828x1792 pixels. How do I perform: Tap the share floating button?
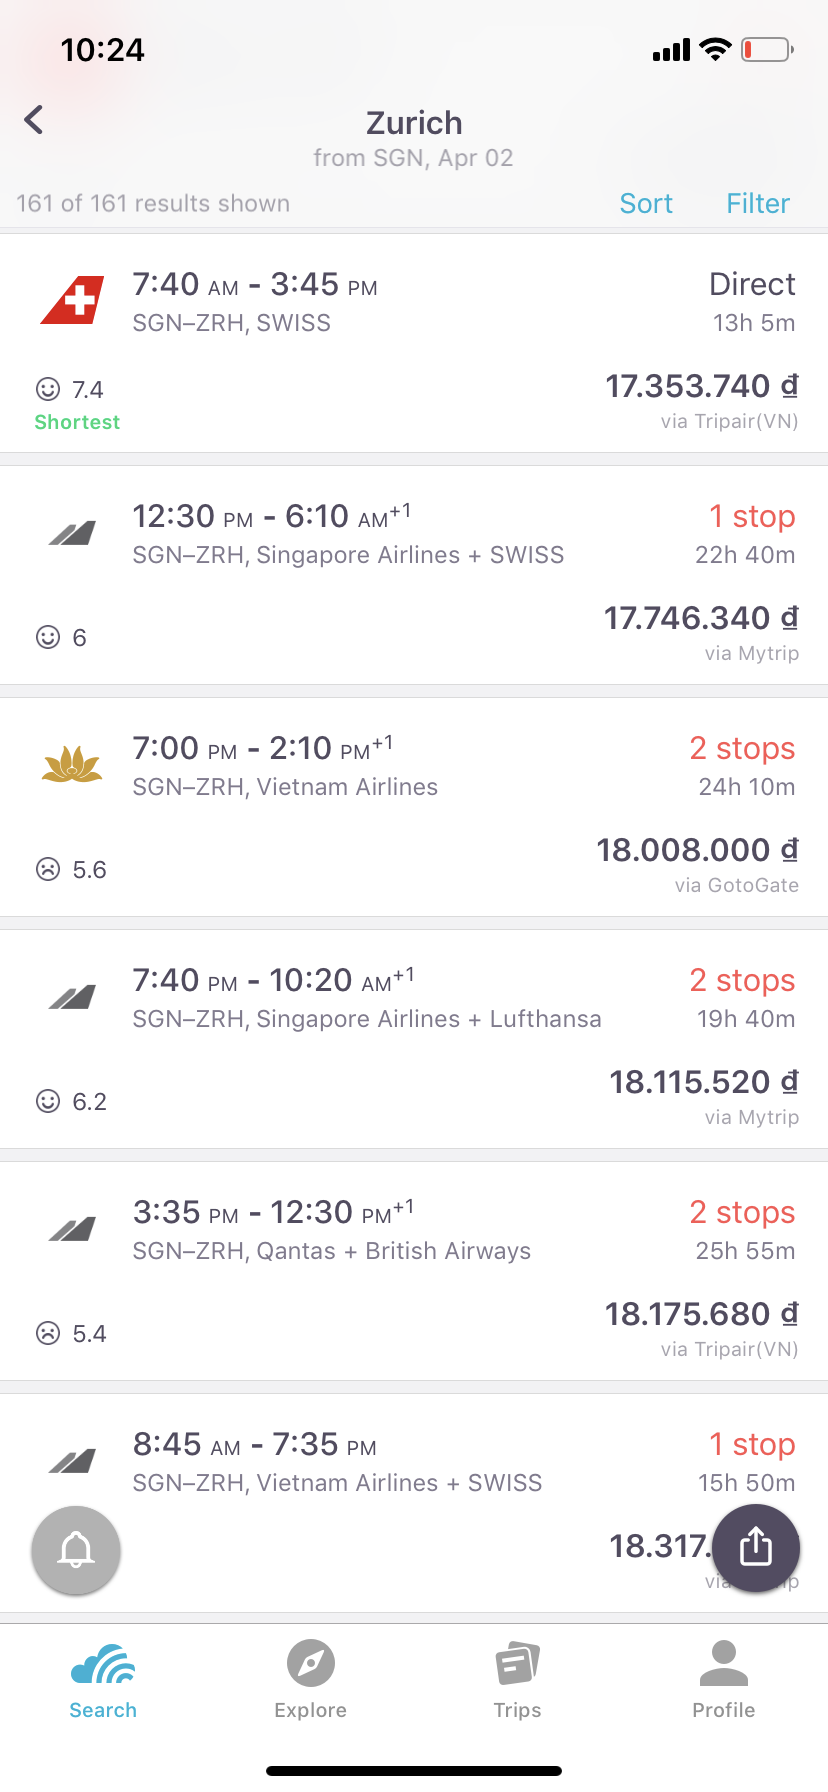coord(756,1547)
